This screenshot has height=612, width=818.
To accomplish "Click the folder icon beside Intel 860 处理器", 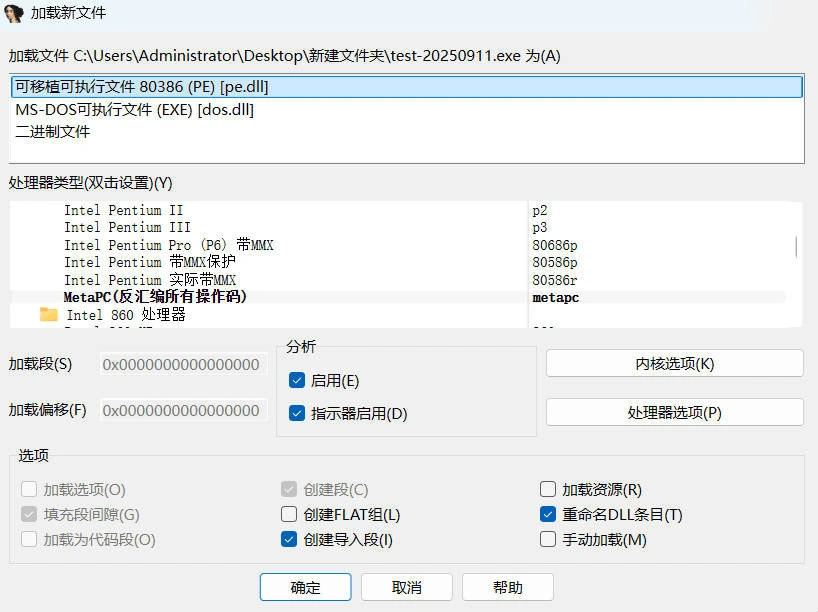I will (x=46, y=315).
